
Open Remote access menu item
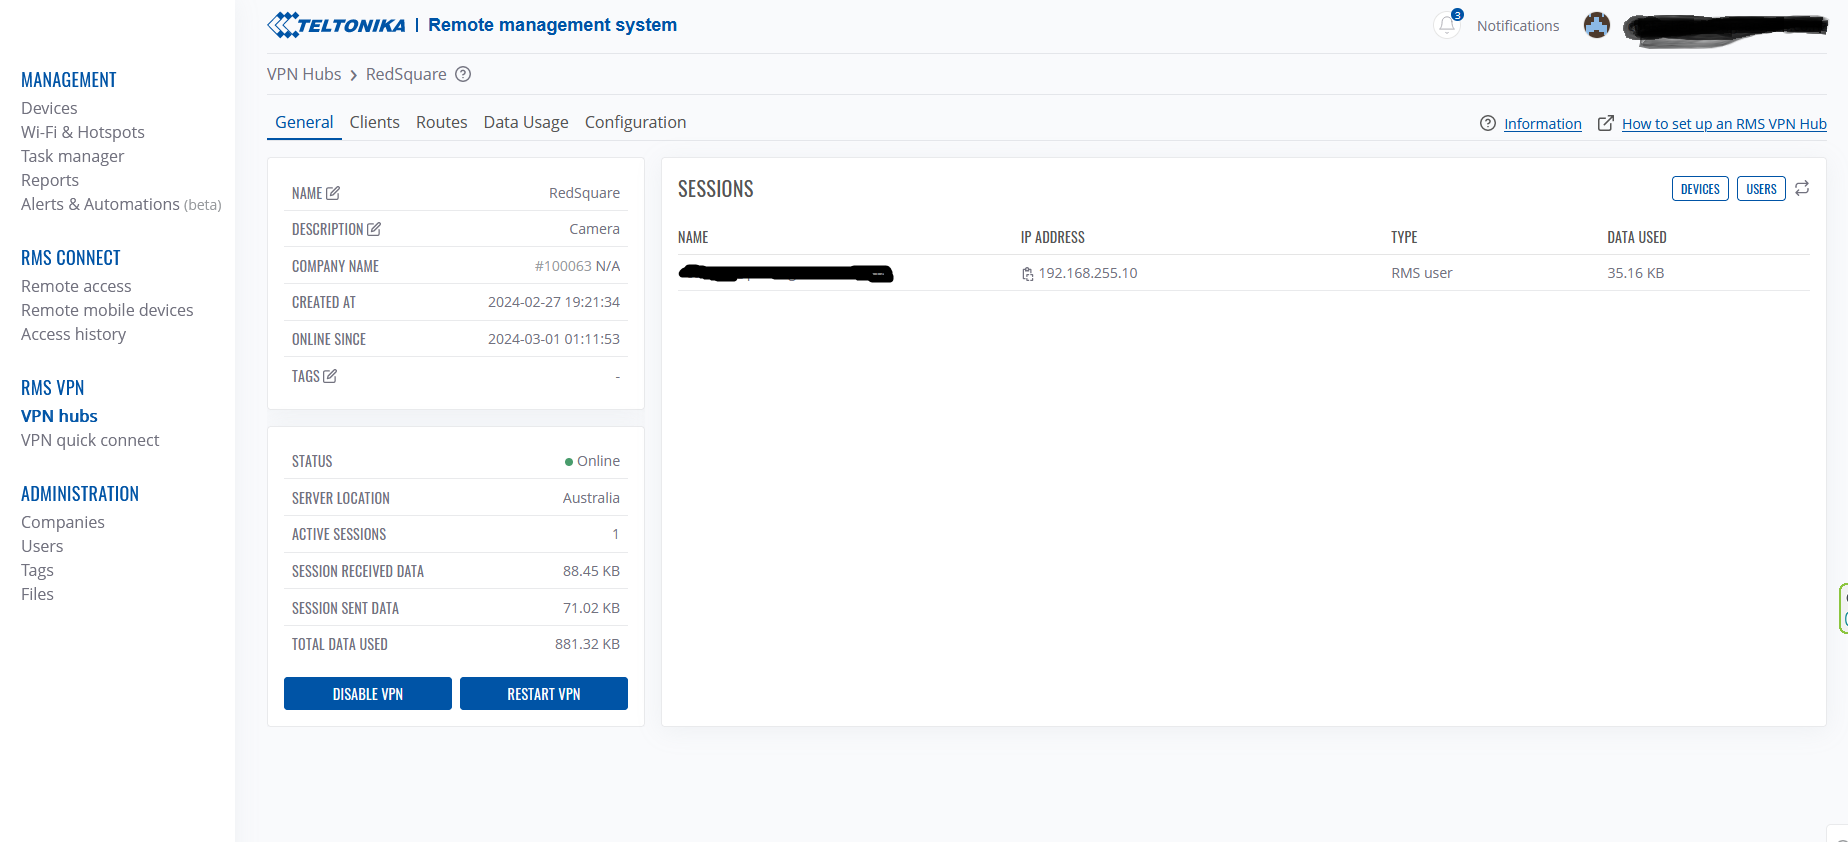76,286
